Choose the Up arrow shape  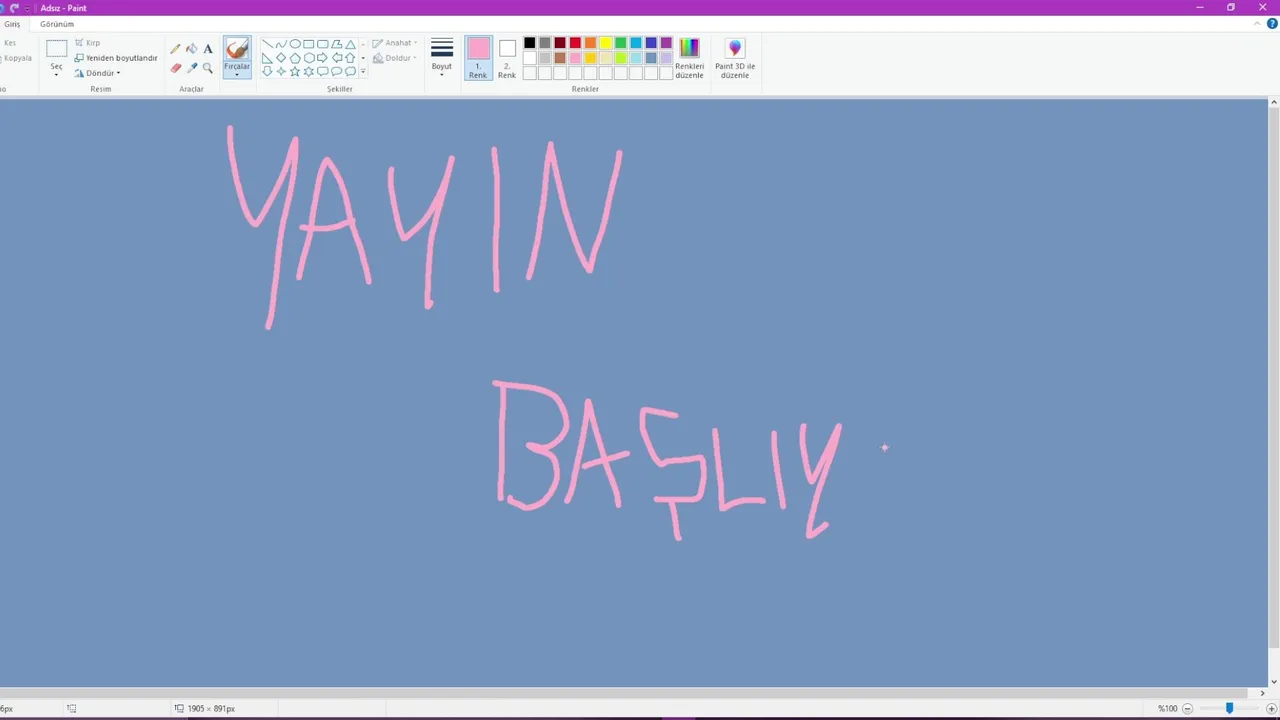350,58
